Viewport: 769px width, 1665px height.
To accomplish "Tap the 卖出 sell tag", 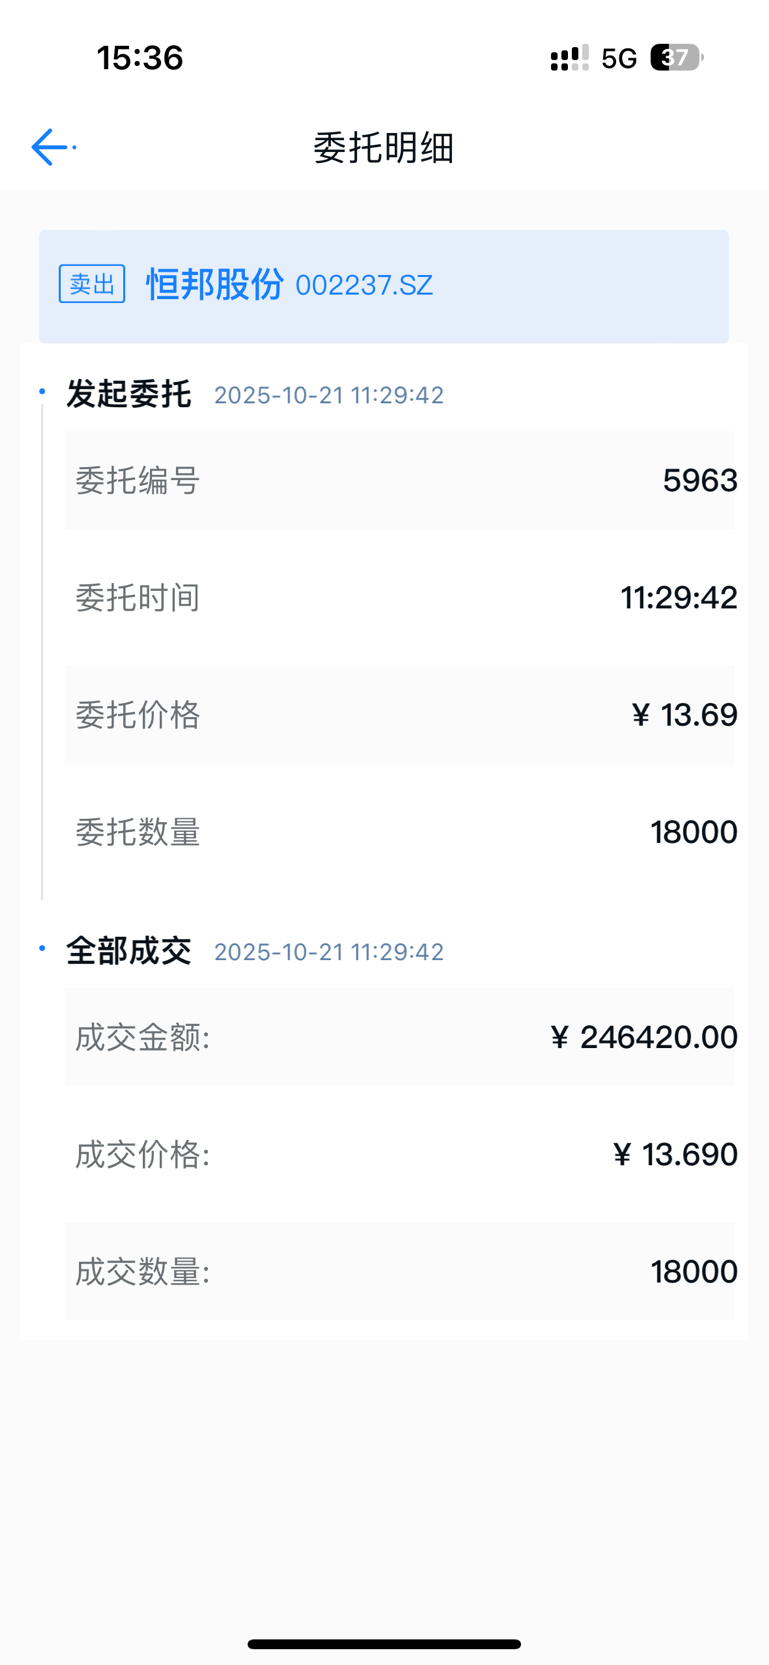I will (92, 284).
